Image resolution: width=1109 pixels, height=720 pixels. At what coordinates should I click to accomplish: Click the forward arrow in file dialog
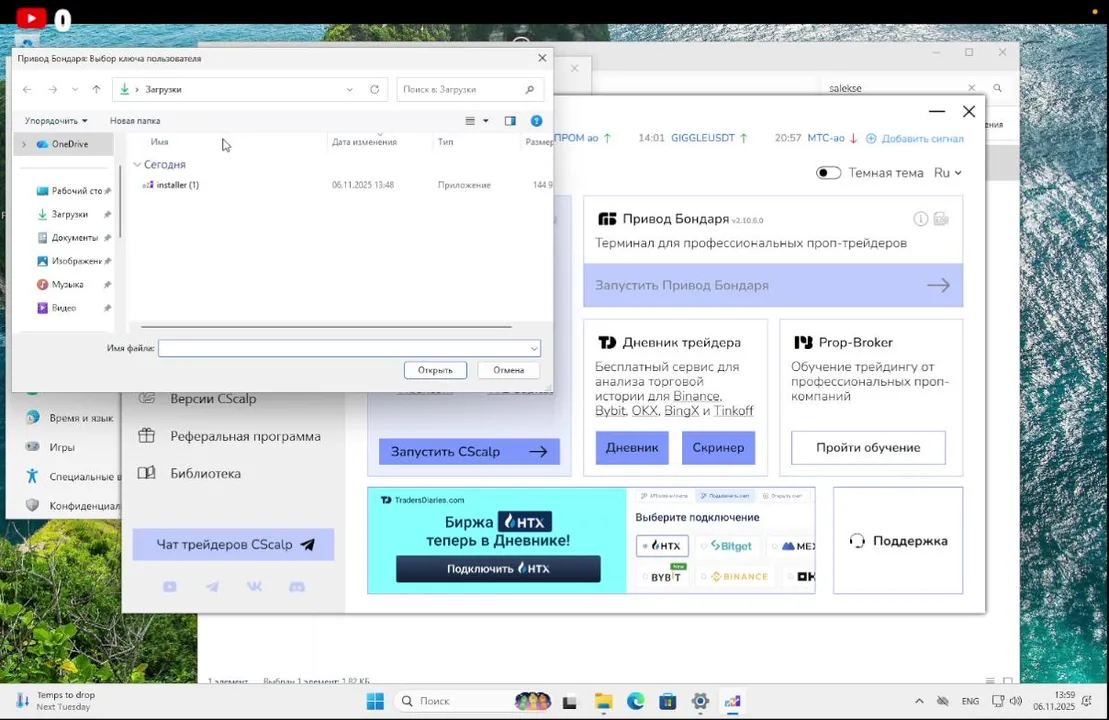coord(52,90)
